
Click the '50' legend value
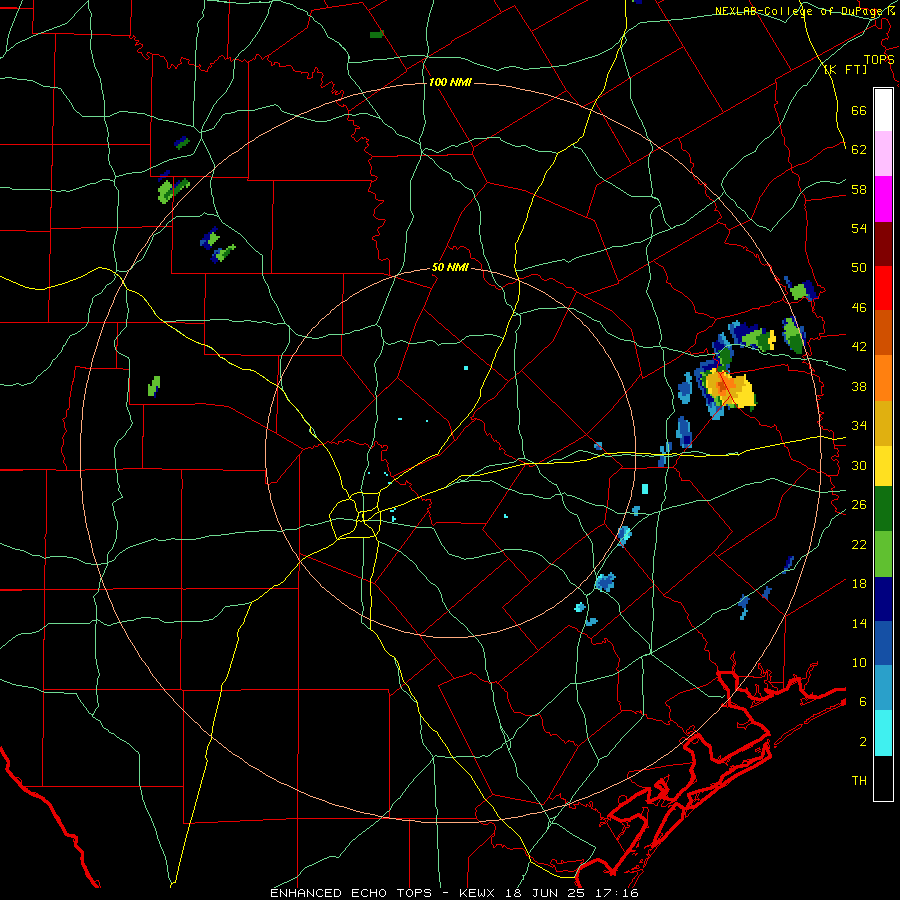(859, 268)
